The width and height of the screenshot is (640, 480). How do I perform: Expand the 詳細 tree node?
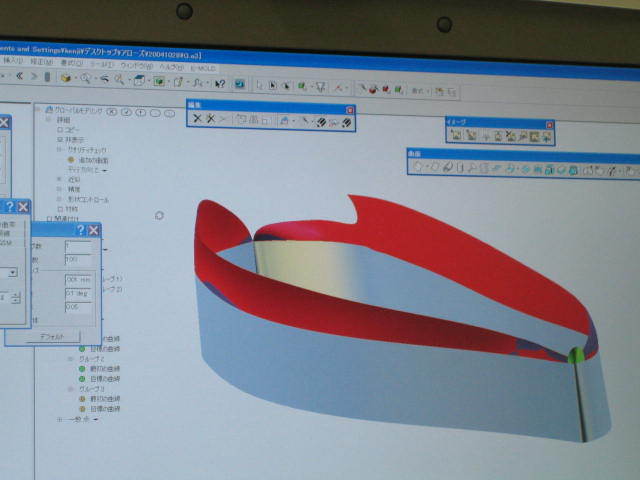[49, 119]
